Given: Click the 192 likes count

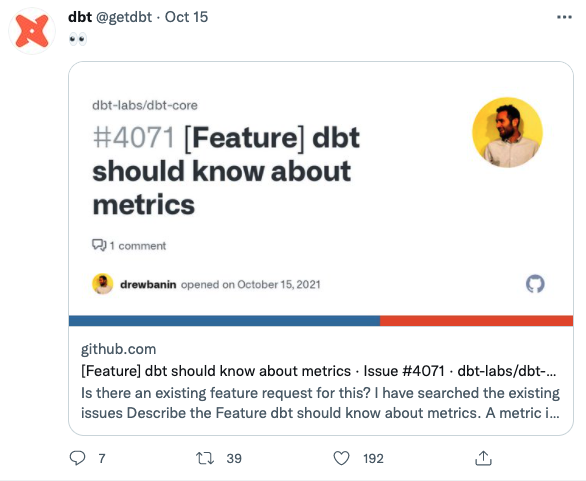Looking at the screenshot, I should (373, 459).
